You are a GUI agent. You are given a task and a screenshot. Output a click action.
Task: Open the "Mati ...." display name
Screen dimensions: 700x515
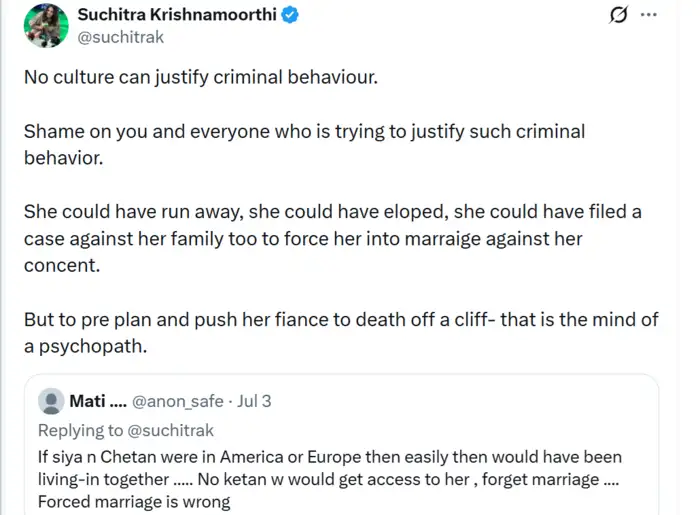tap(98, 401)
